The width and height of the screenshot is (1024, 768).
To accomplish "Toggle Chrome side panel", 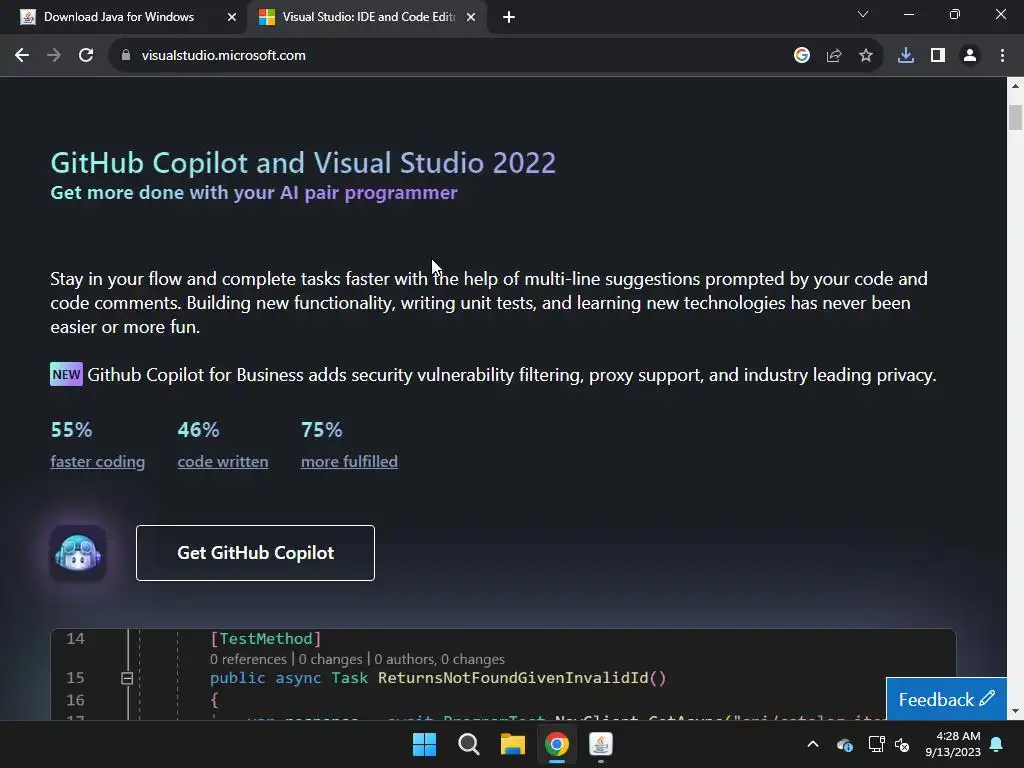I will (938, 56).
